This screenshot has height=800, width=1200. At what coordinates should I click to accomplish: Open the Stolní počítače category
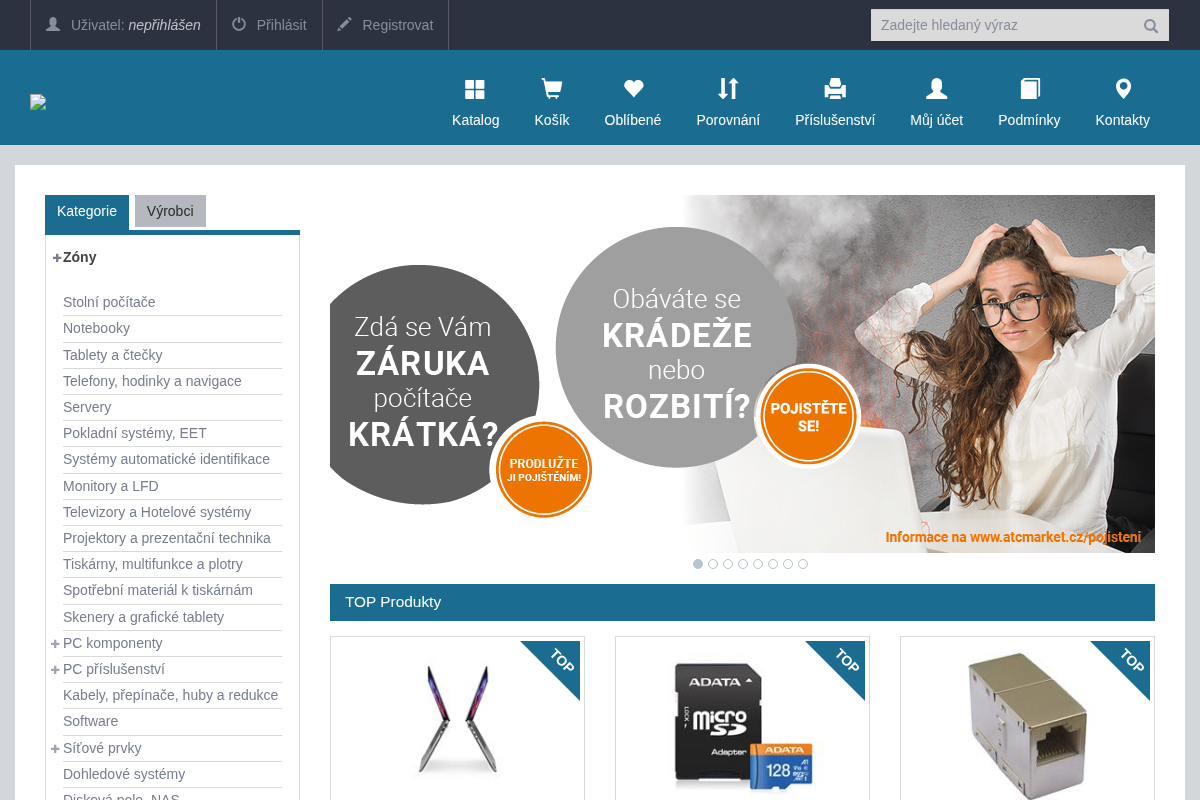click(109, 302)
